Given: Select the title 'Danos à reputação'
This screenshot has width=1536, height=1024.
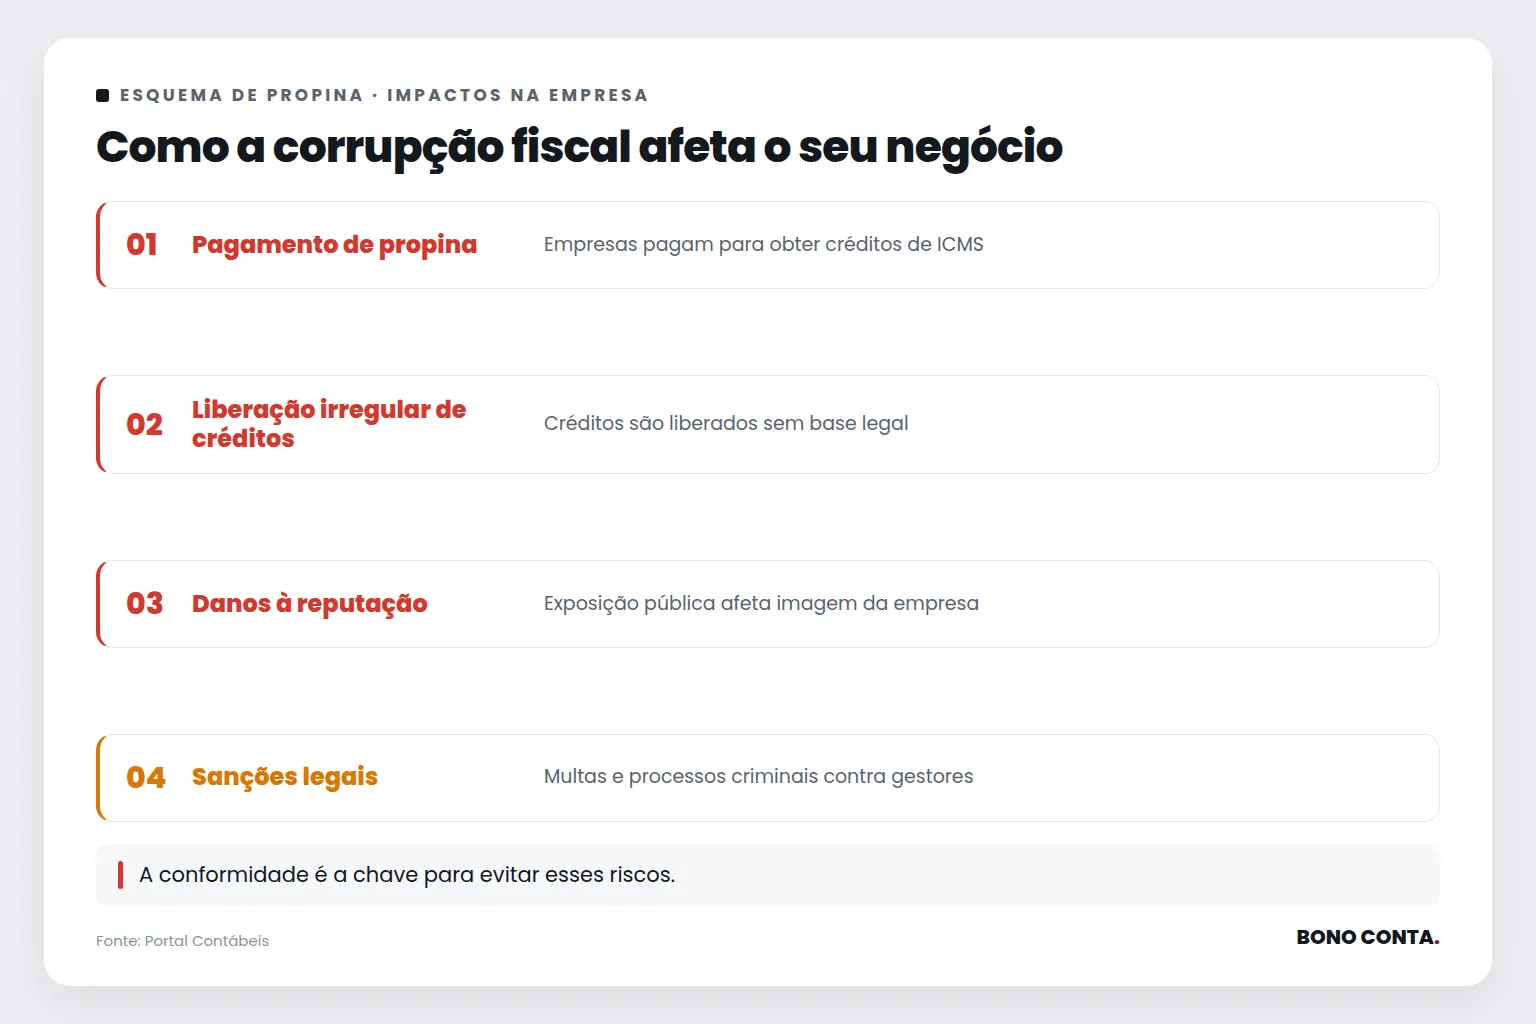Looking at the screenshot, I should (310, 604).
